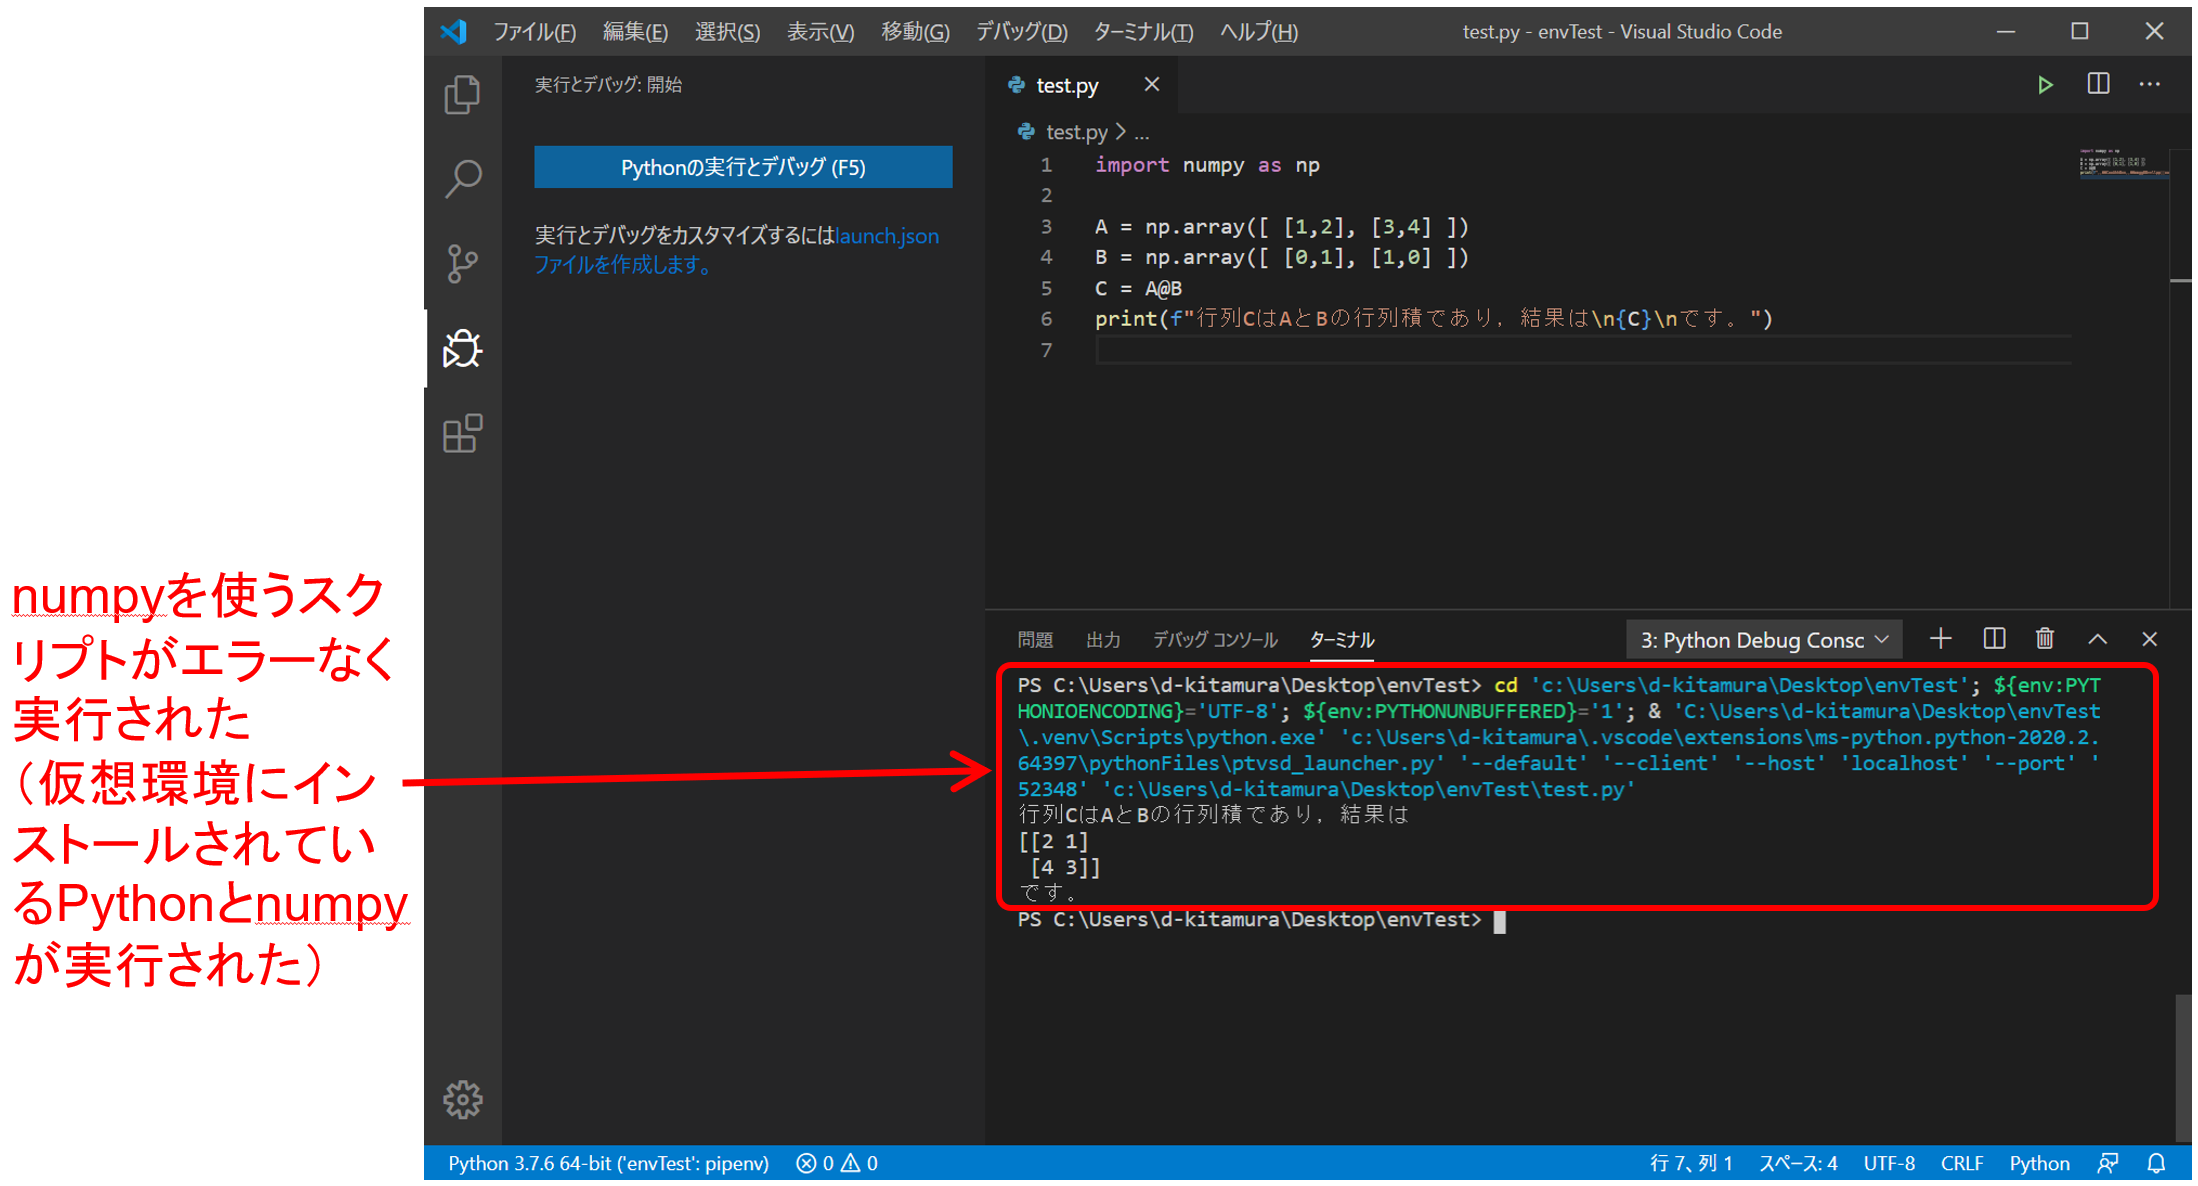Select the Run and Debug view icon

coord(462,348)
